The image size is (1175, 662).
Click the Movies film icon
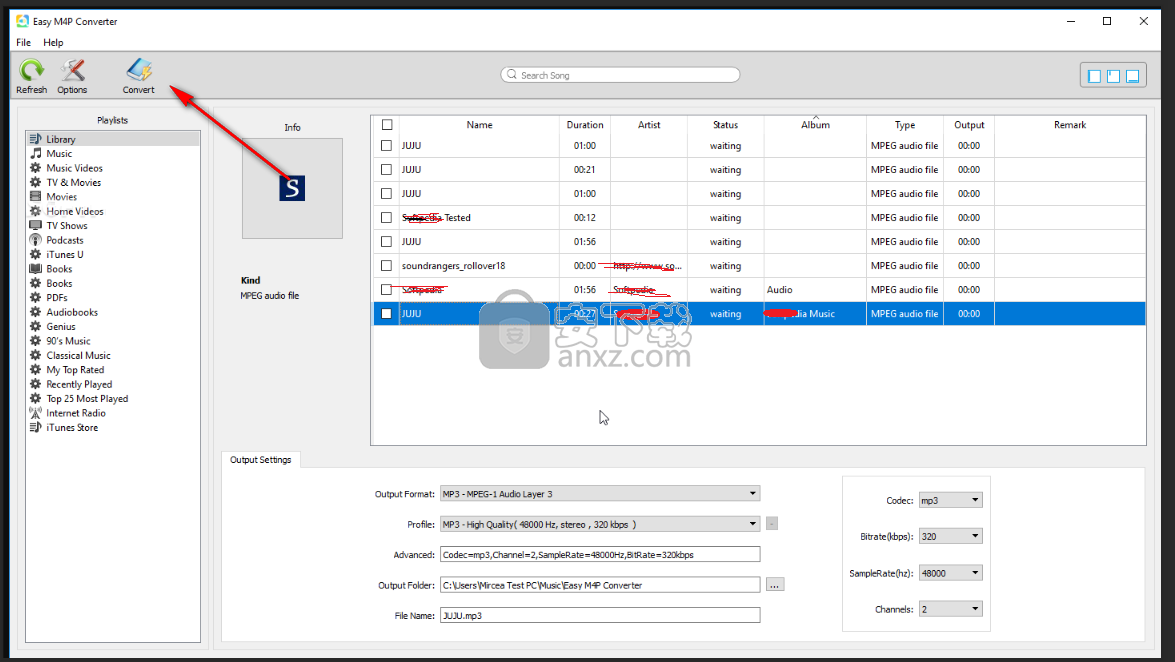pyautogui.click(x=35, y=196)
